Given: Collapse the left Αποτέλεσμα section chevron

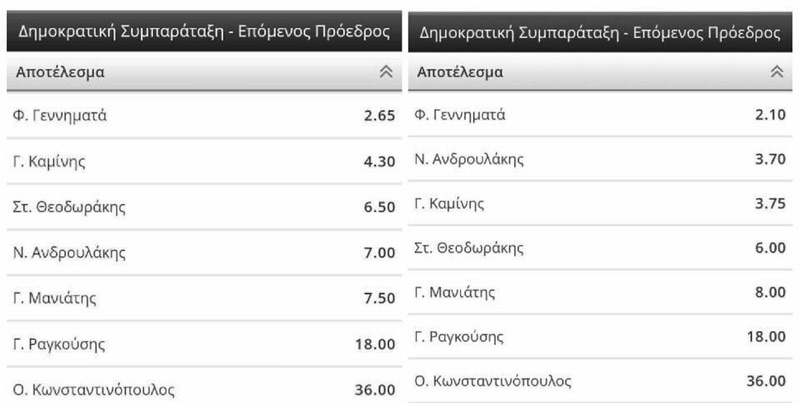Looking at the screenshot, I should pyautogui.click(x=384, y=72).
